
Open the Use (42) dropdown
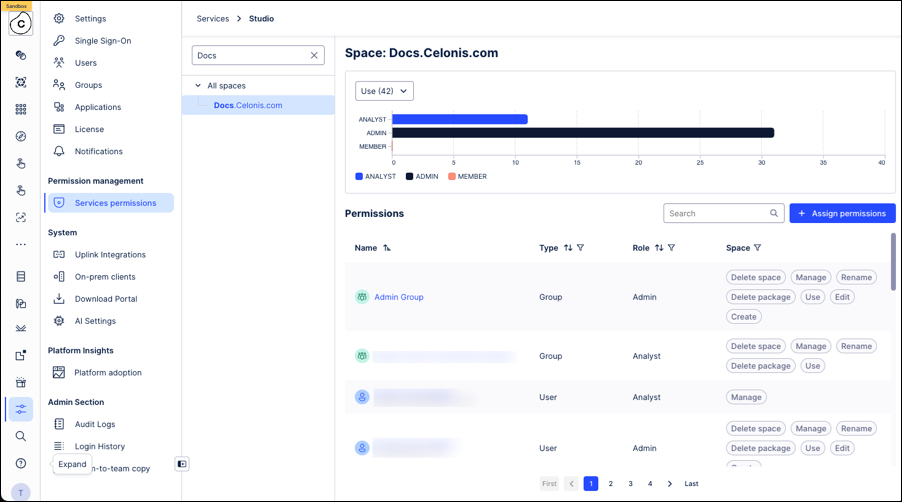[x=384, y=91]
